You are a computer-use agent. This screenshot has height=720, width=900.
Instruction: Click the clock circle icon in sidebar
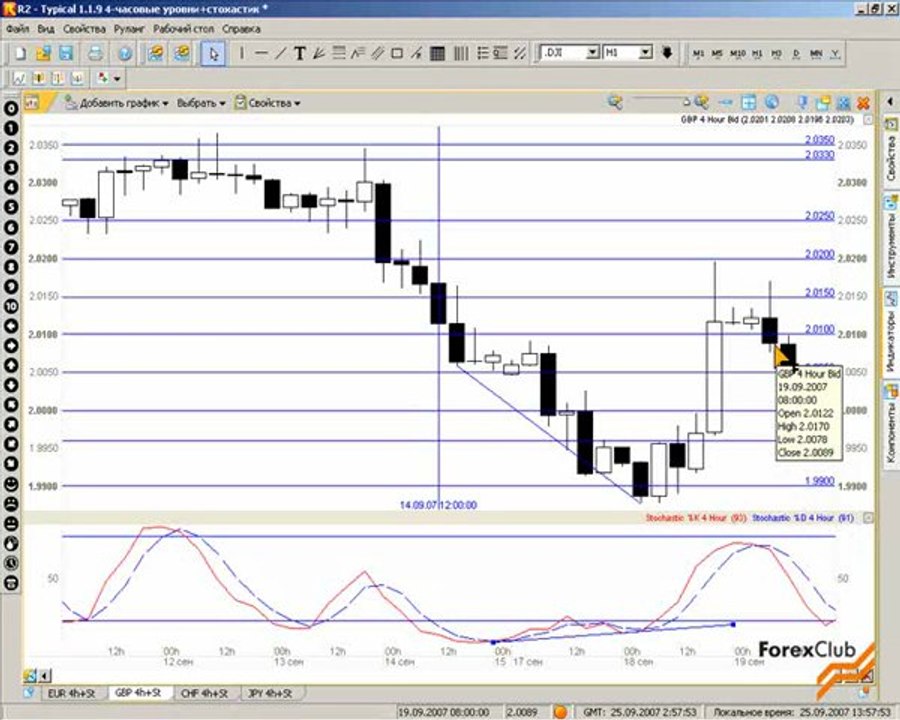[11, 563]
